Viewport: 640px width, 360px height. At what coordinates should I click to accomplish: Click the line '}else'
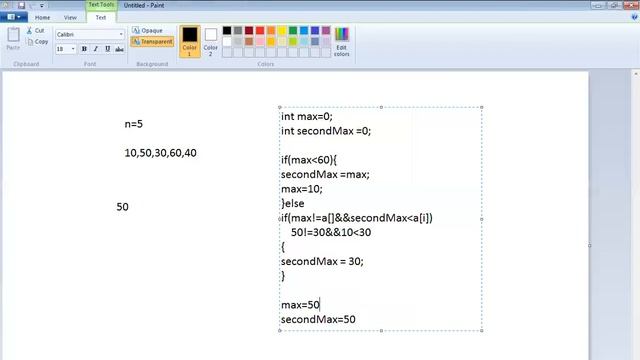tap(293, 203)
